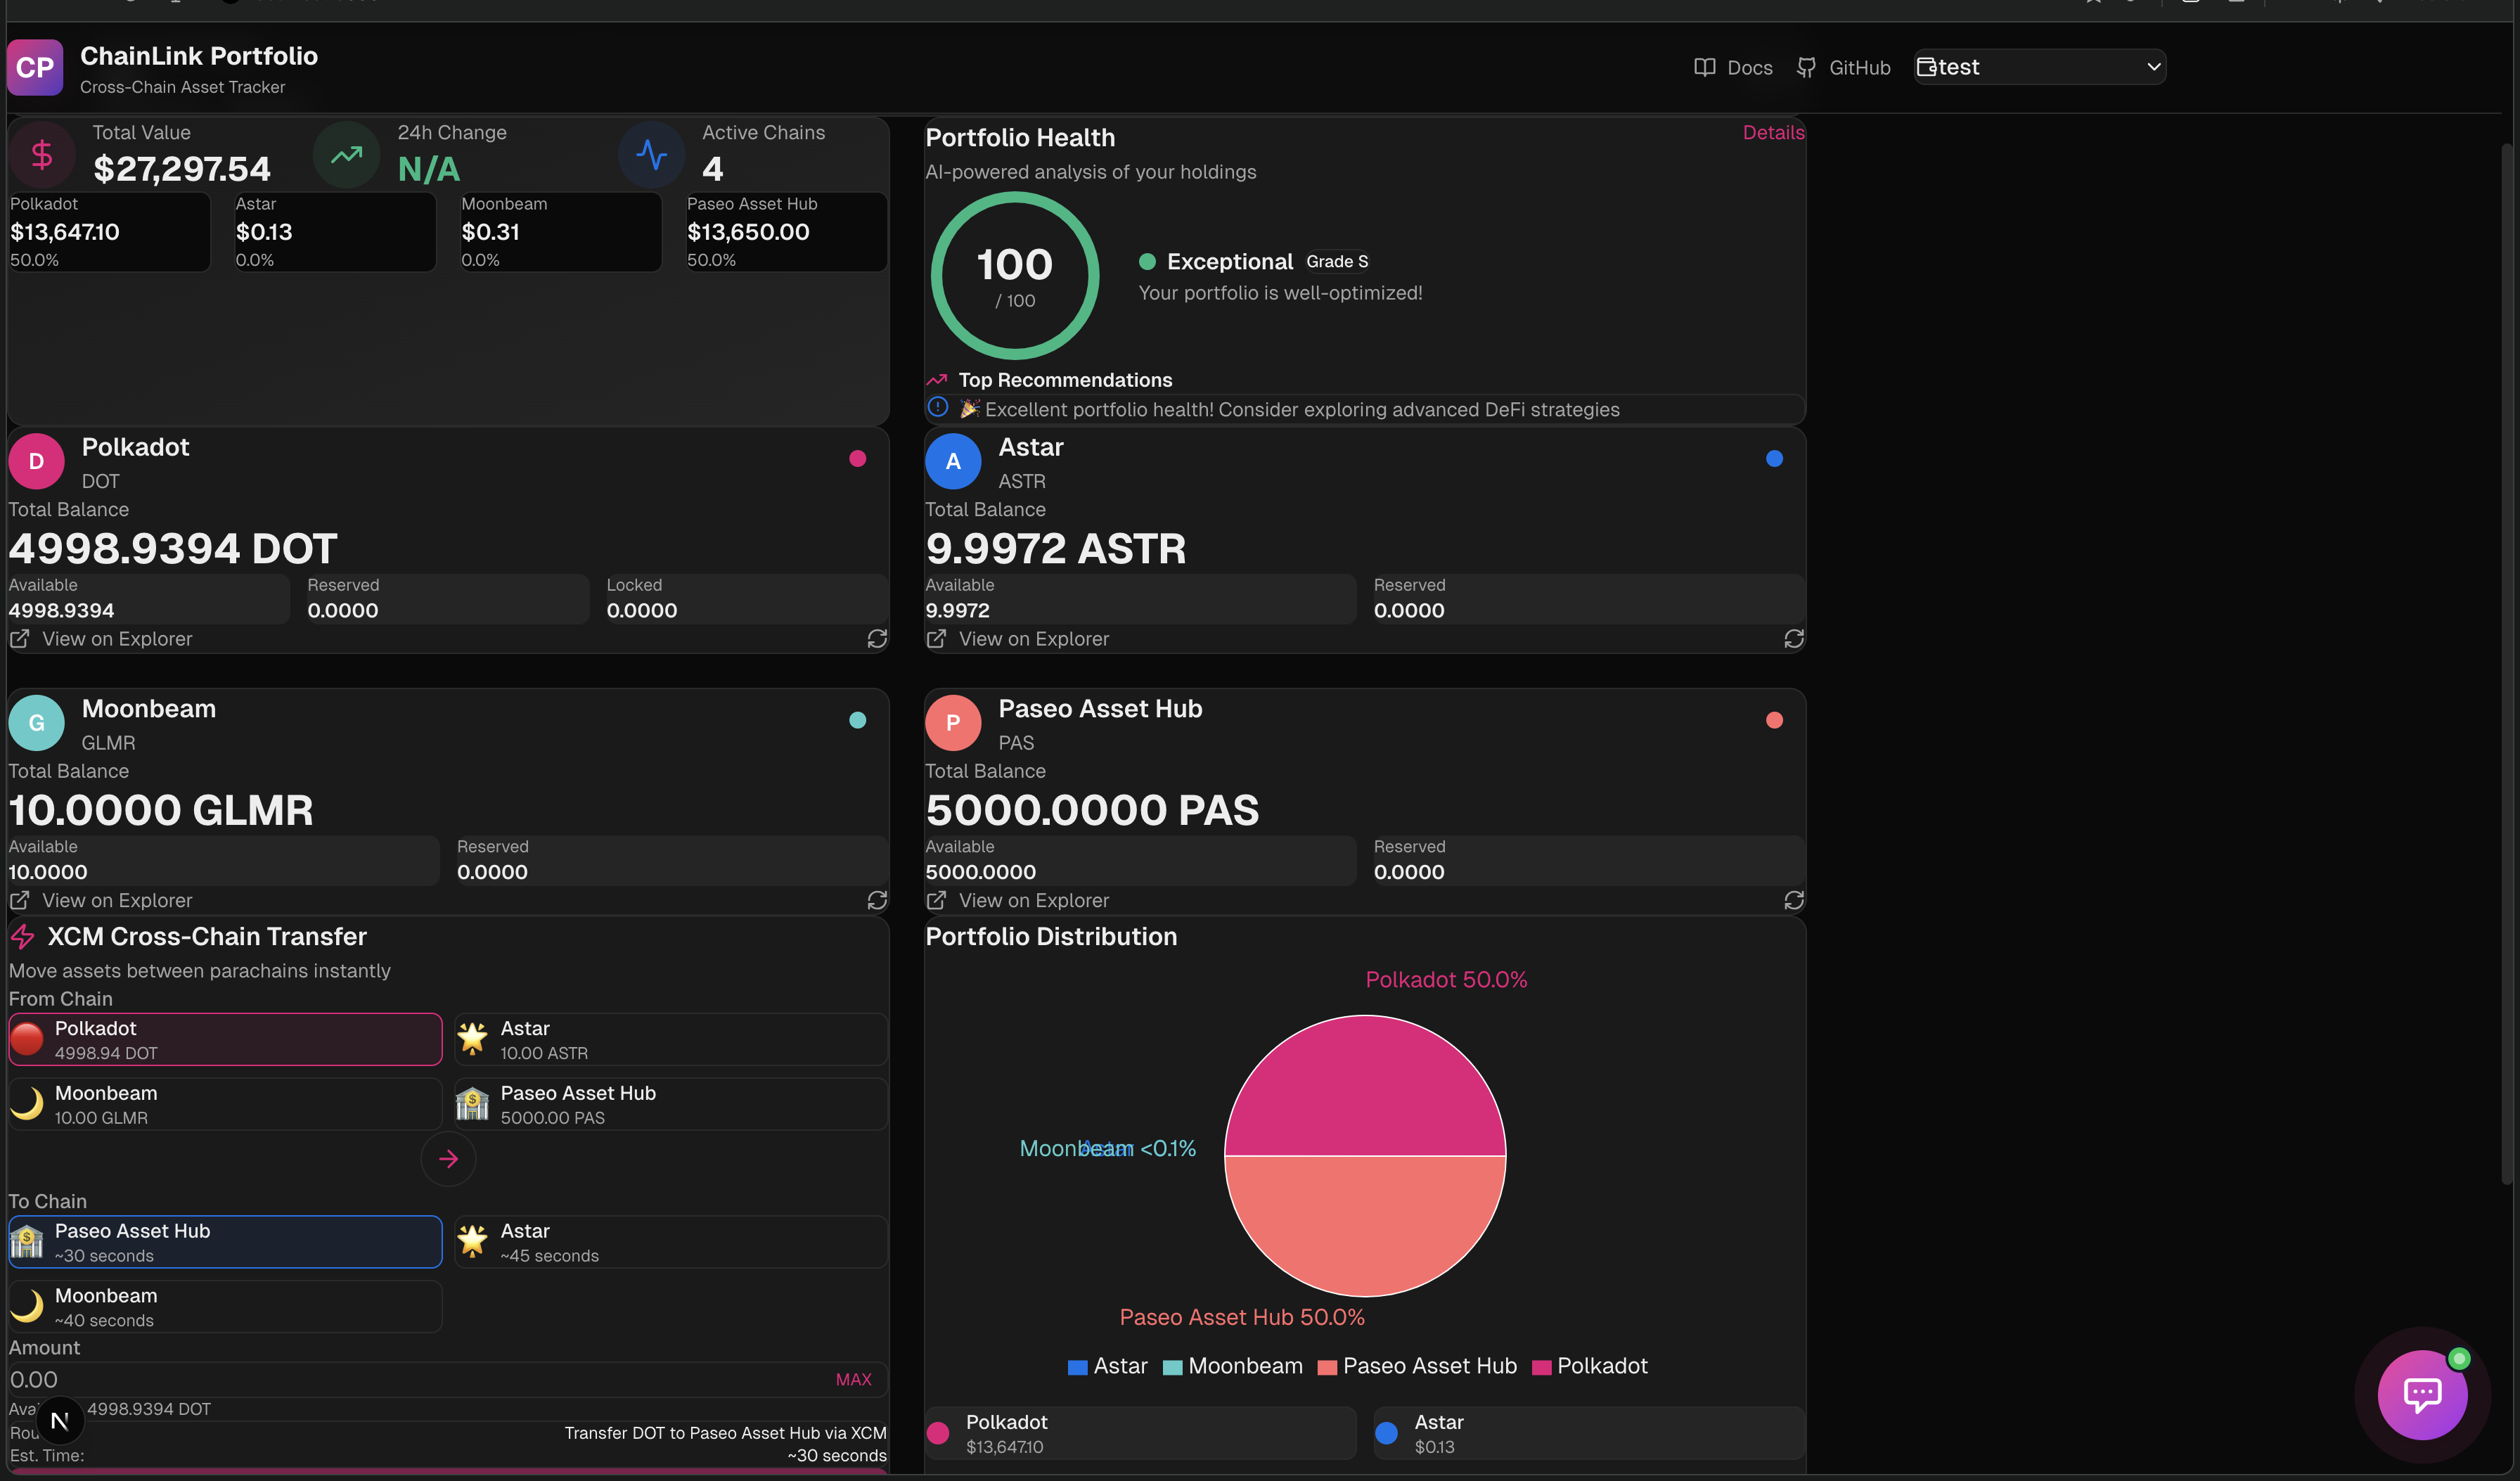Select Moonbeam as the To Chain
2520x1481 pixels.
225,1307
